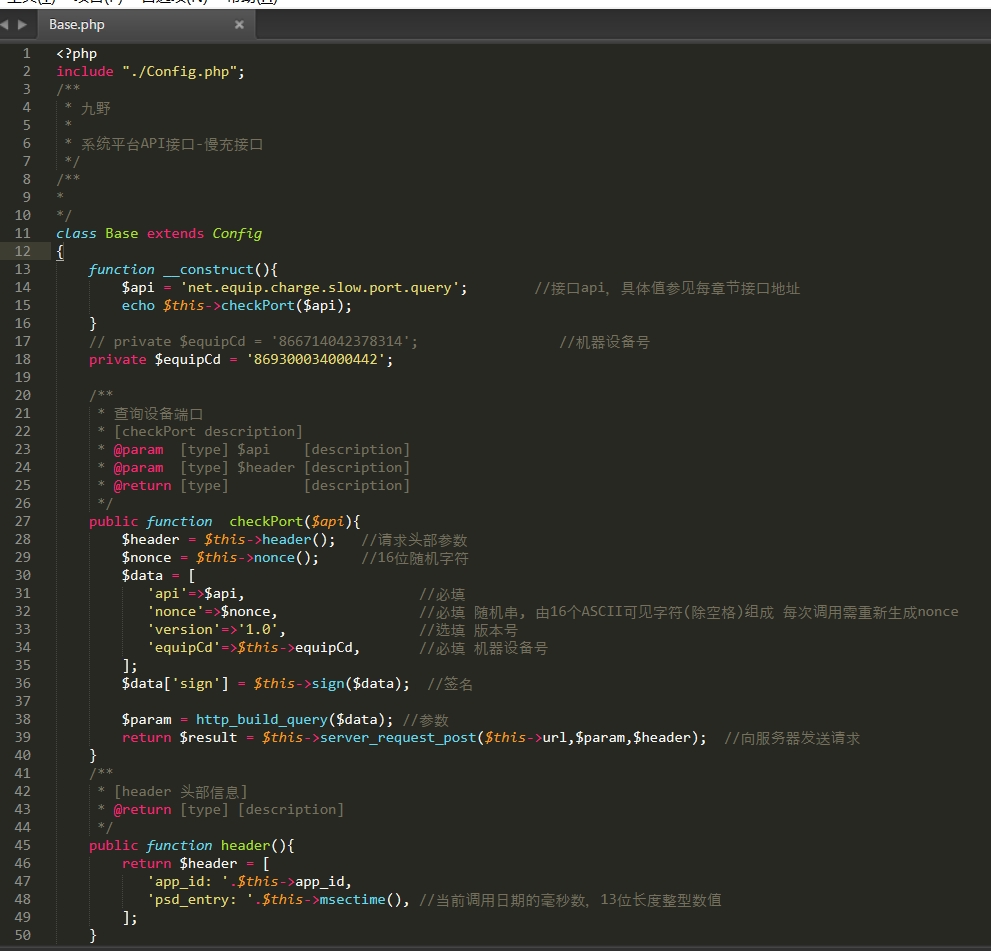Click the checkPort function definition name
Viewport: 991px width, 951px height.
point(266,521)
